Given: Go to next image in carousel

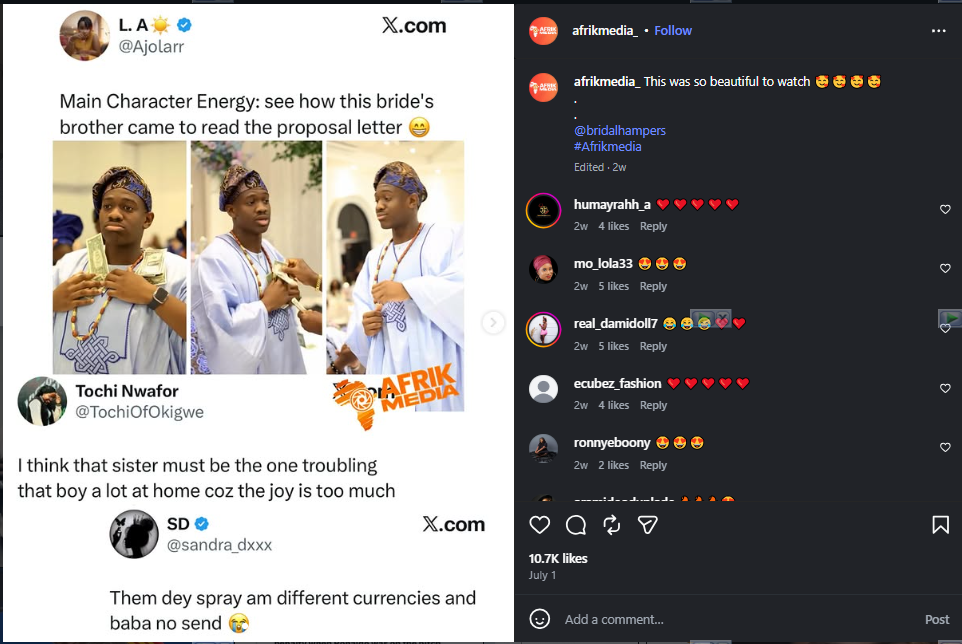Looking at the screenshot, I should [493, 322].
